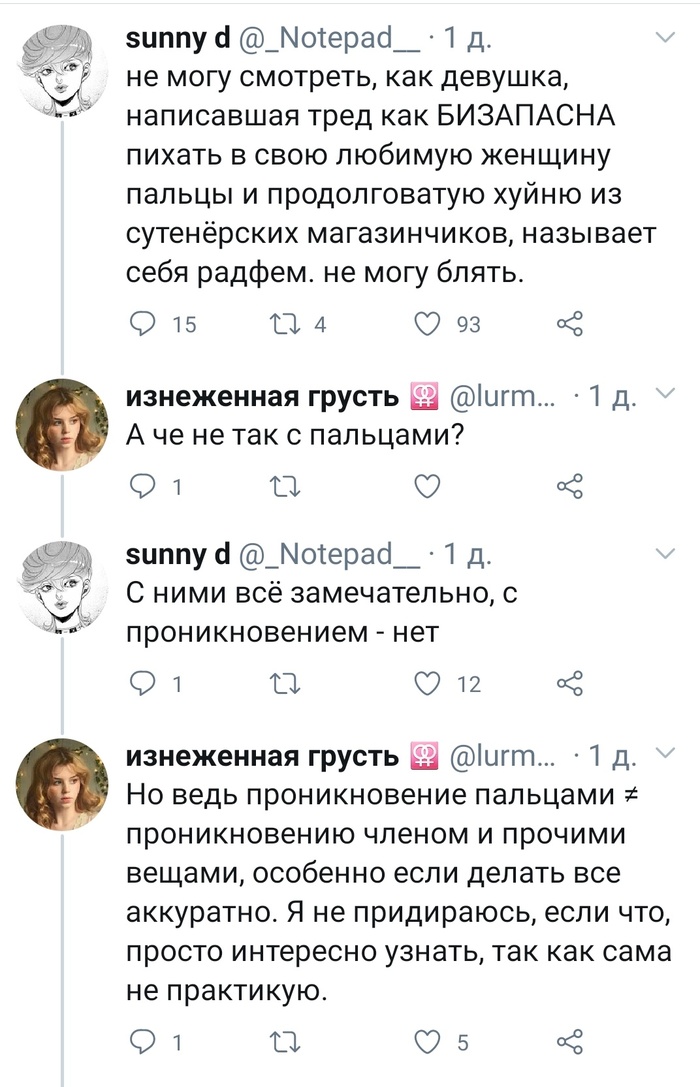
Task: Share the "А че не так с пальцами?" tweet
Action: (569, 487)
